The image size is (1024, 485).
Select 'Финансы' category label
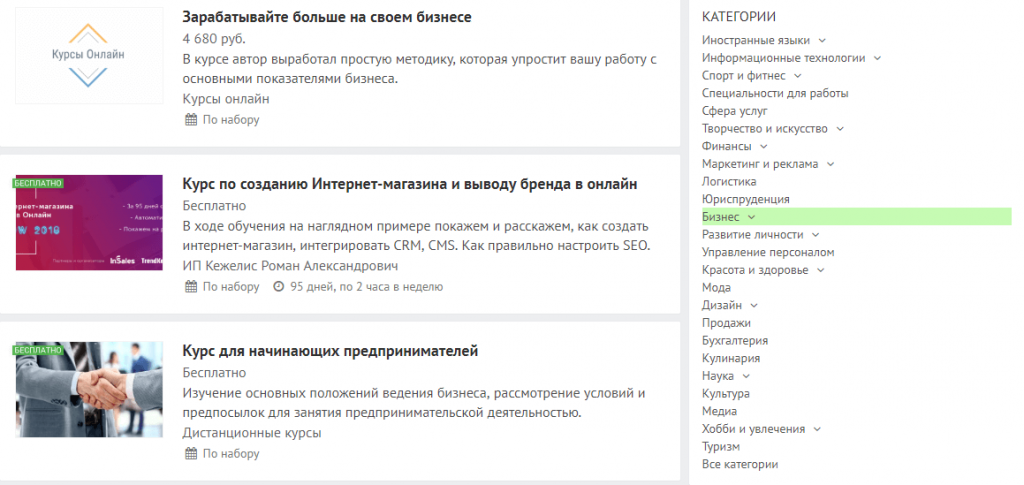727,146
